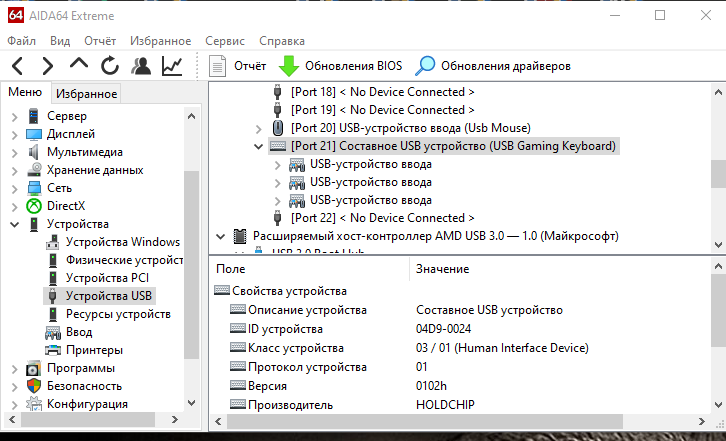The width and height of the screenshot is (726, 441).
Task: Select the Сеть network icon
Action: click(34, 188)
